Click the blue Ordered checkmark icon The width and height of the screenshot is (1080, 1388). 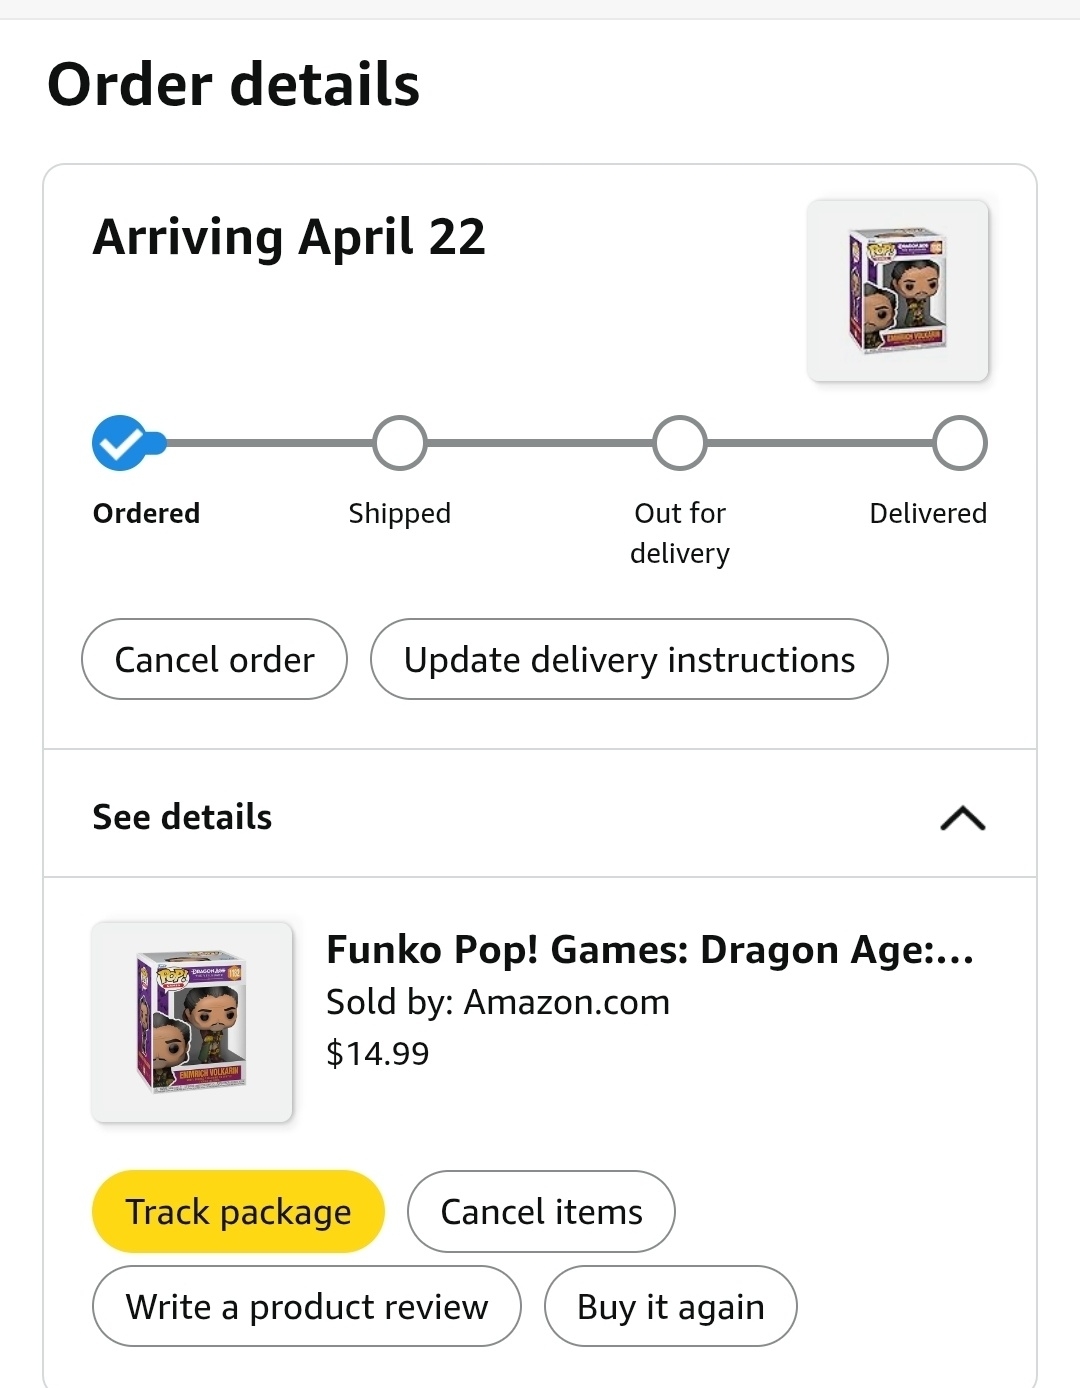click(x=120, y=443)
